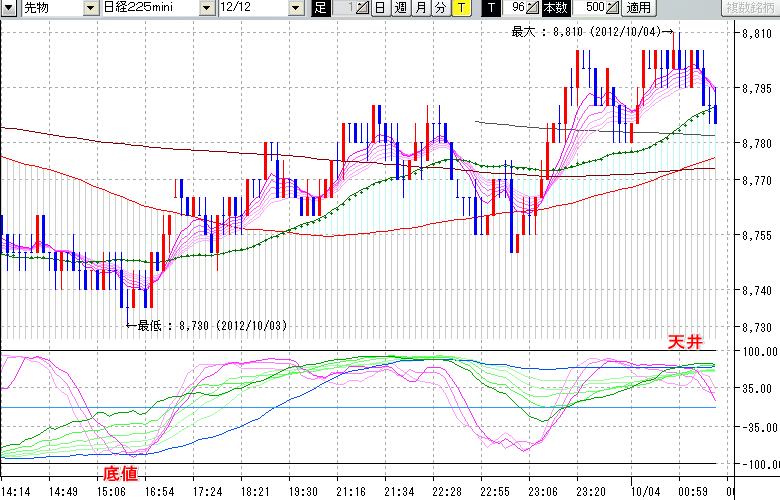Click the 本数 bar count label
Image resolution: width=780 pixels, height=500 pixels.
point(555,8)
